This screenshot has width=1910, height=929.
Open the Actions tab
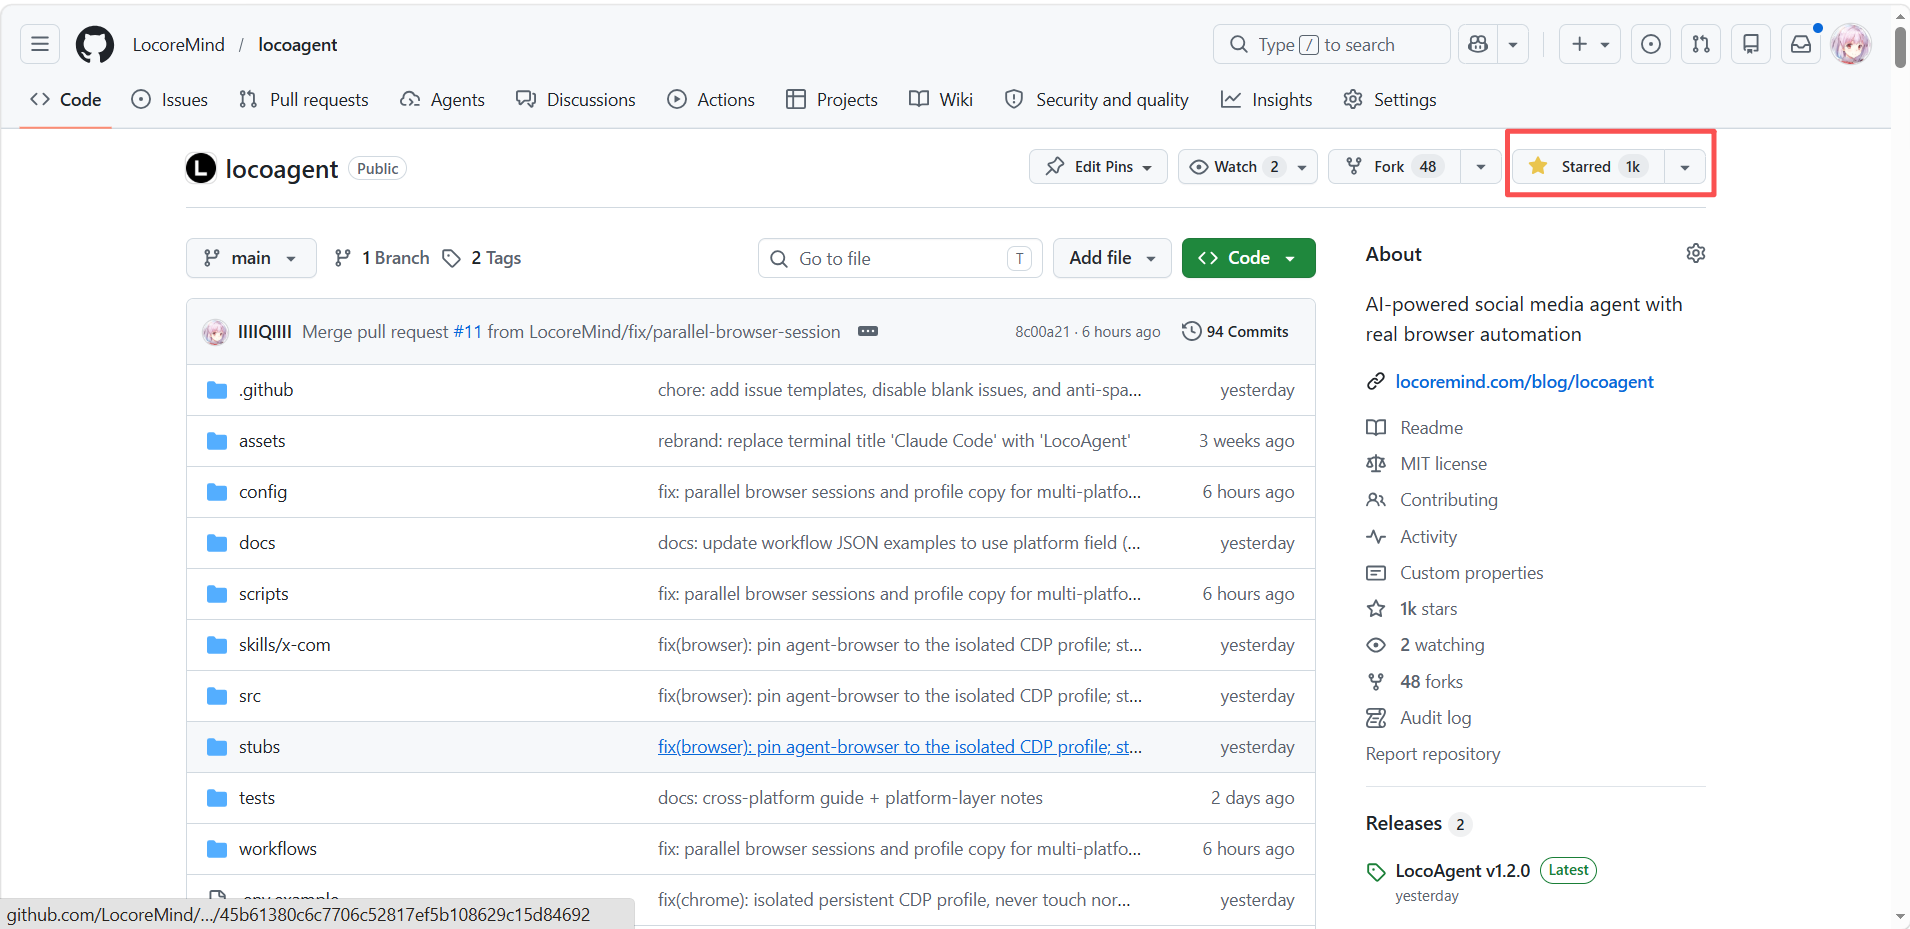[711, 99]
